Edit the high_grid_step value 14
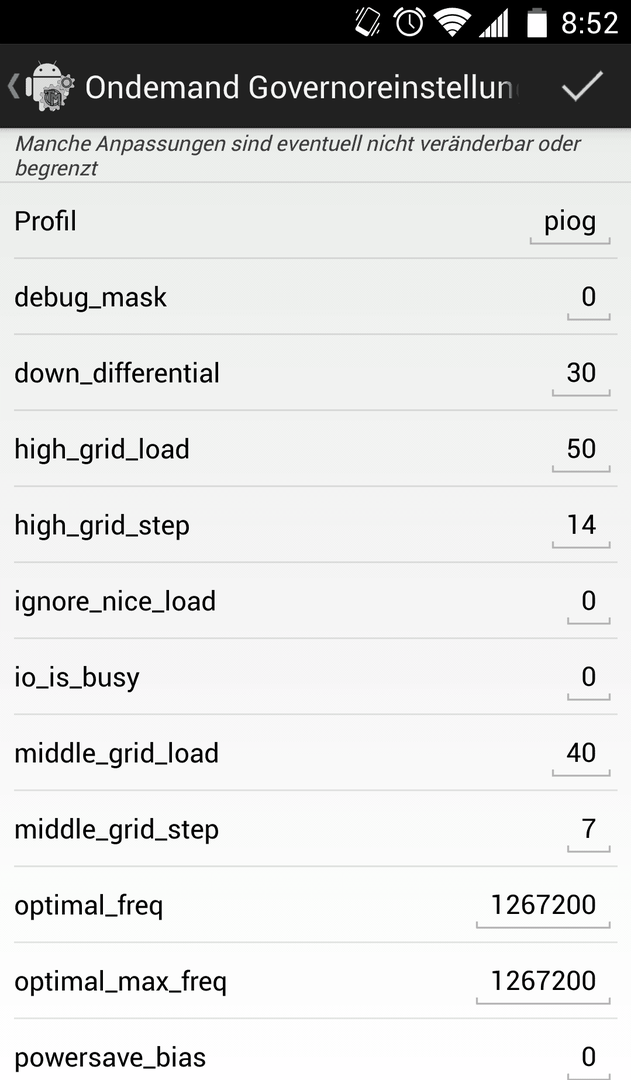This screenshot has width=631, height=1080. (x=581, y=528)
